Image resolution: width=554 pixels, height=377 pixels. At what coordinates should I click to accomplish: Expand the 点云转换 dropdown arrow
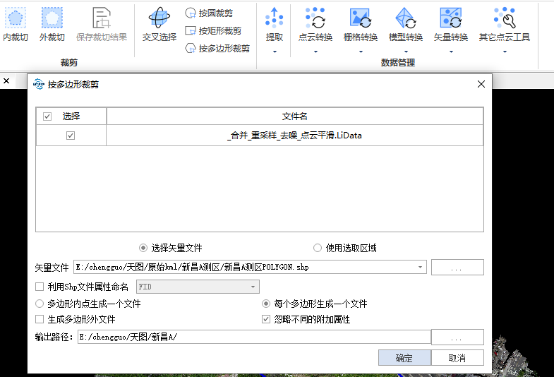click(x=316, y=52)
